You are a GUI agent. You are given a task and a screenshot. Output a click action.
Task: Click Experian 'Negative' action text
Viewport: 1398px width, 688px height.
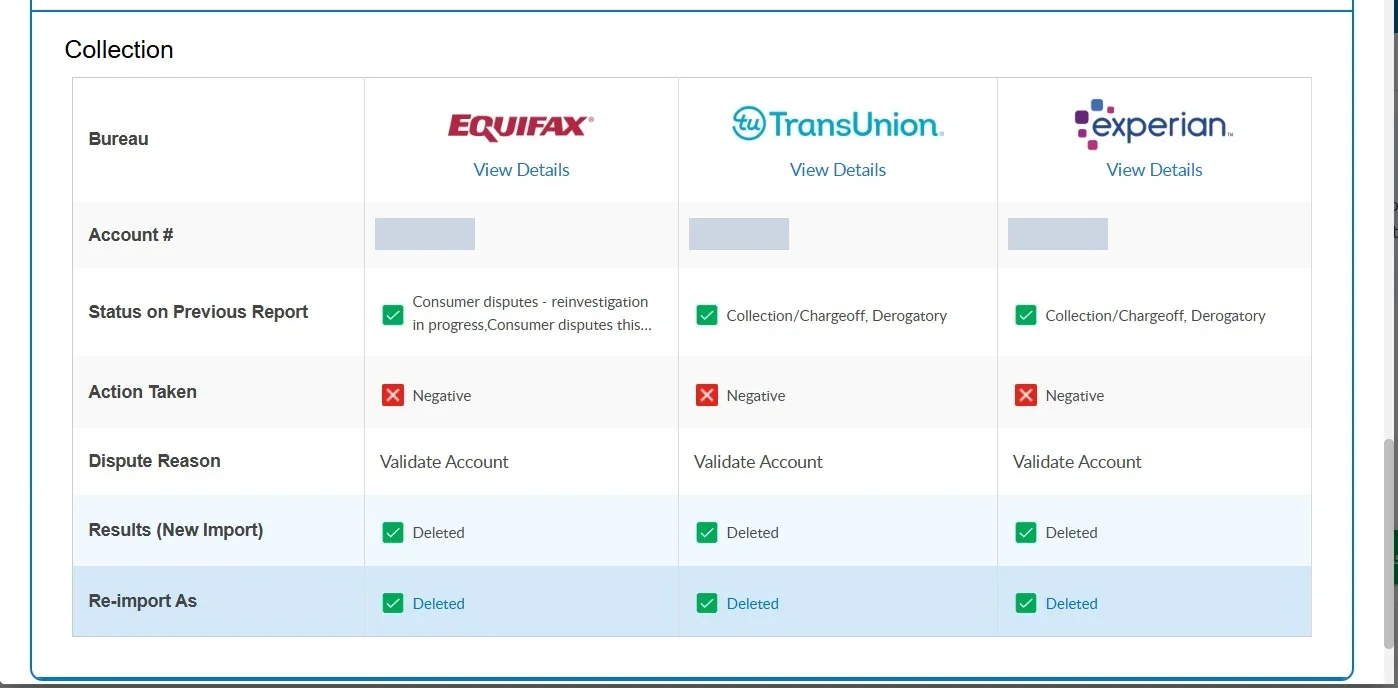click(x=1075, y=396)
